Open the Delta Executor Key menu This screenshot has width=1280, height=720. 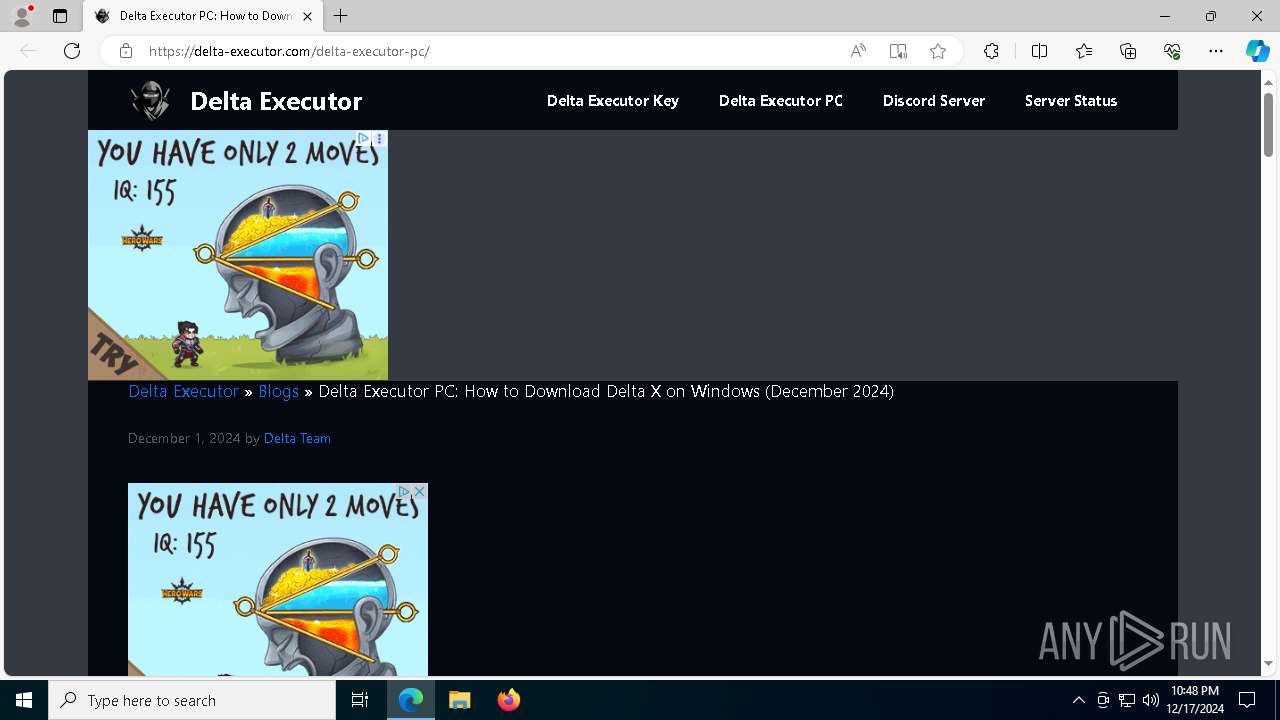[613, 101]
